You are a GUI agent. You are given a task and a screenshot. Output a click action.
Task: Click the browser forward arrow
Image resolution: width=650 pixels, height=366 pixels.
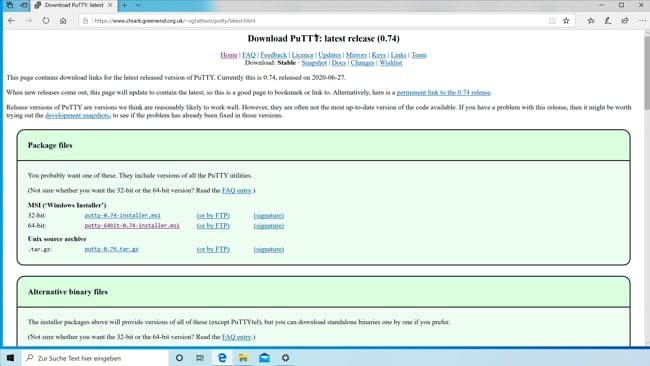(28, 21)
